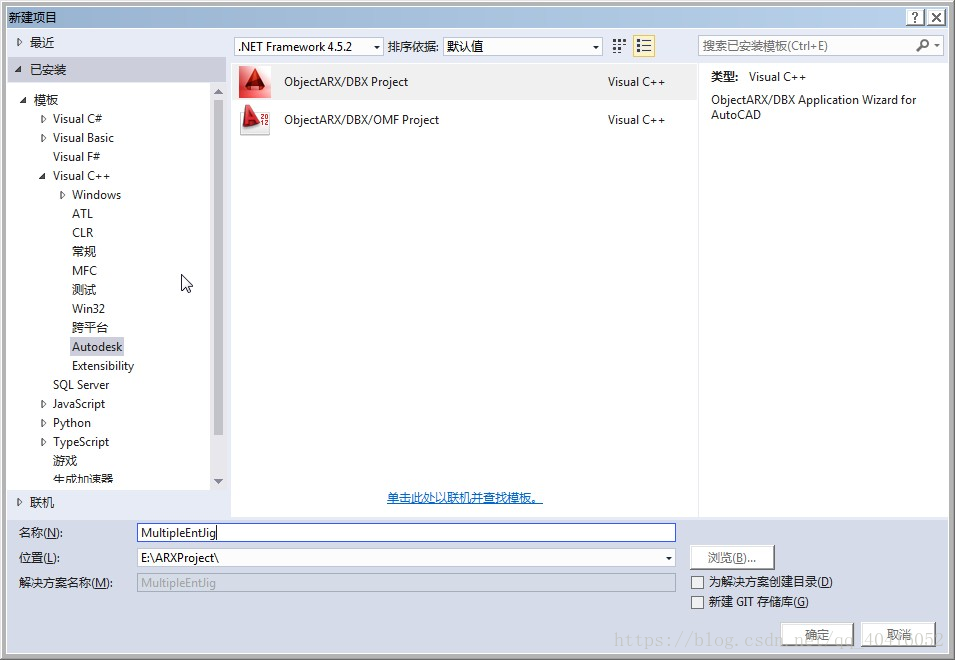Viewport: 955px width, 660px height.
Task: Select Extensibility template category
Action: pos(102,366)
